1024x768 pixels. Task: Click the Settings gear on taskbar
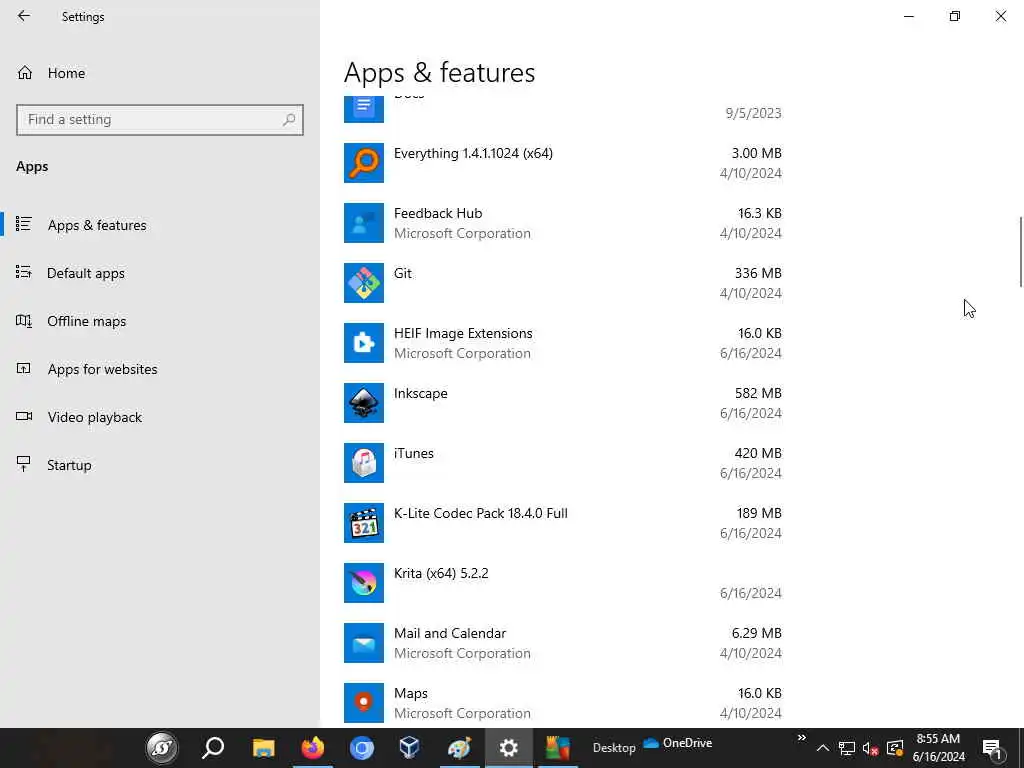pos(508,748)
